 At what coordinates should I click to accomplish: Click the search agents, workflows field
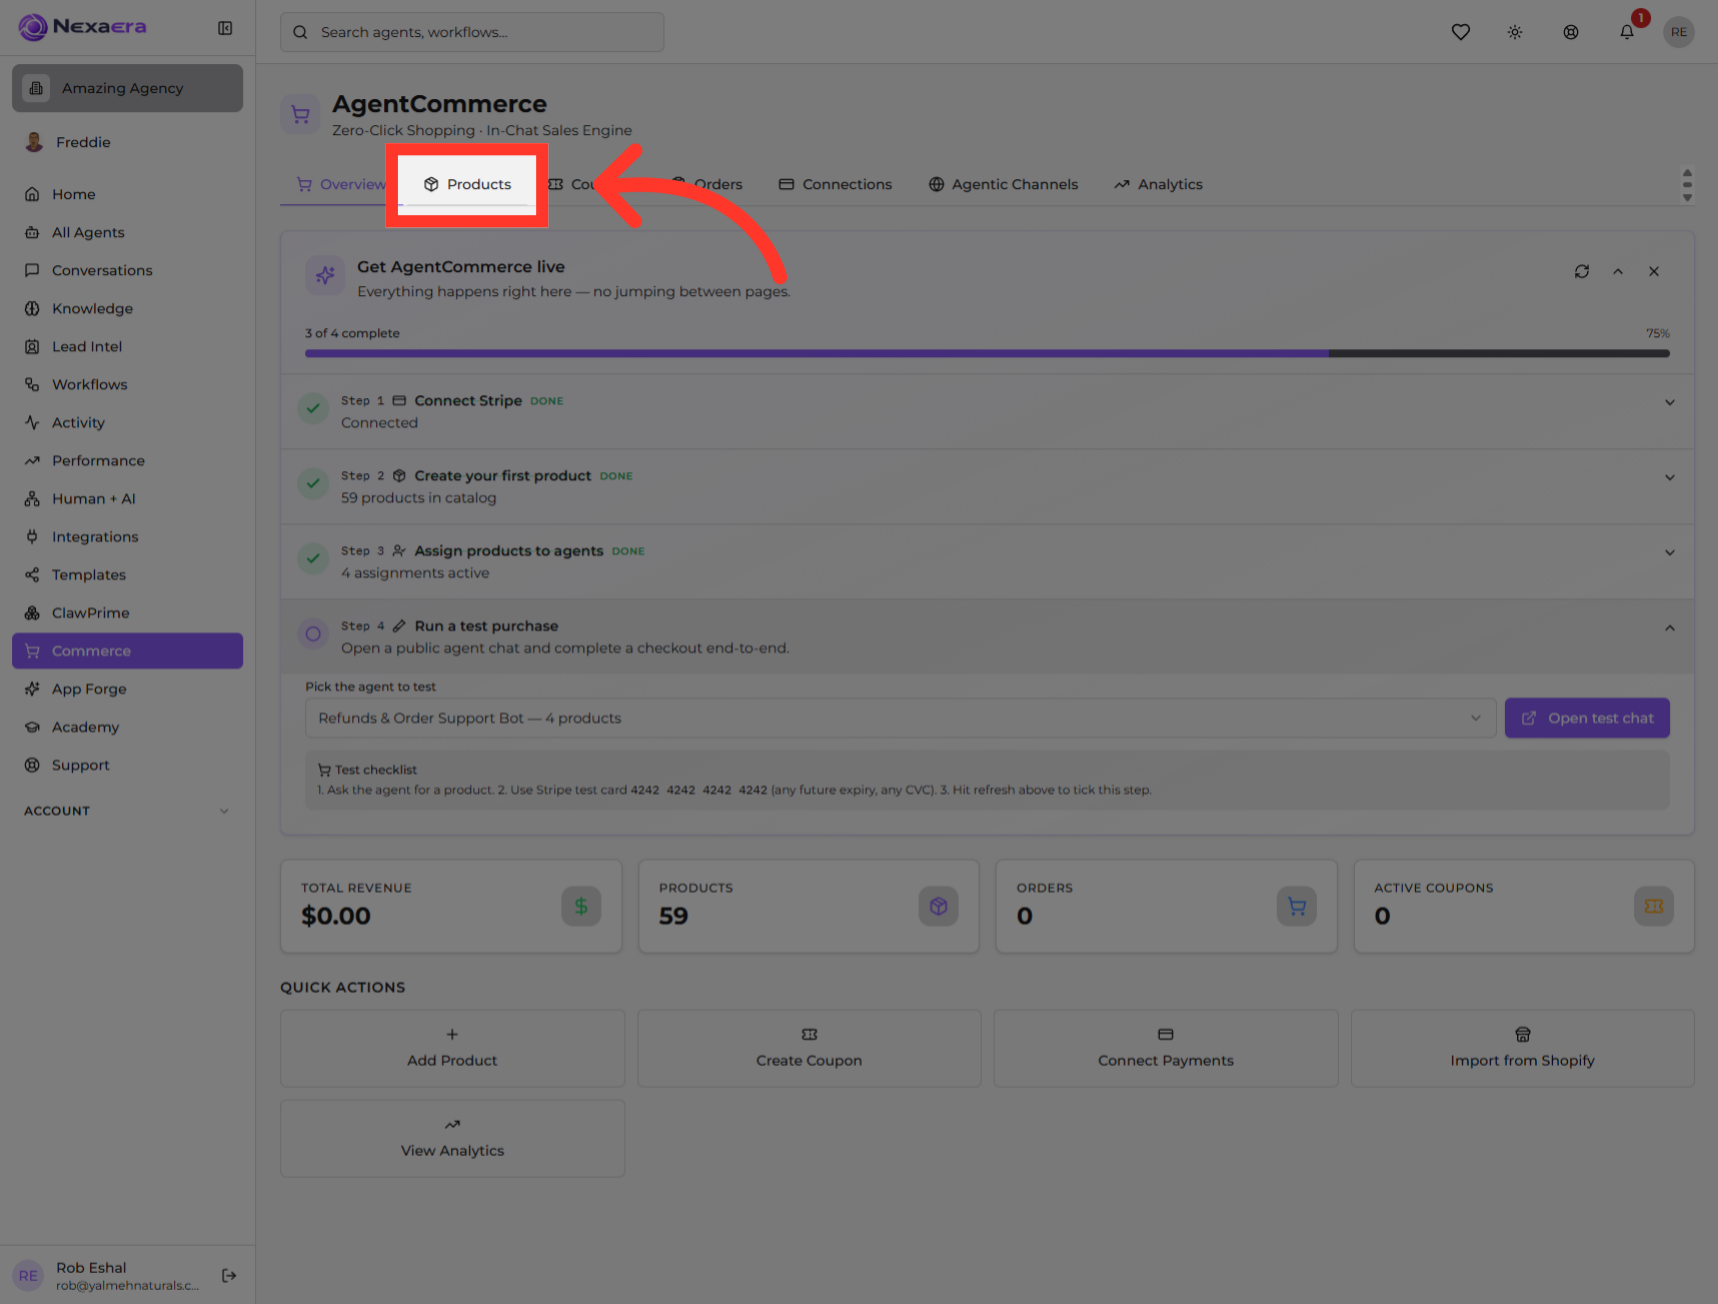coord(472,32)
